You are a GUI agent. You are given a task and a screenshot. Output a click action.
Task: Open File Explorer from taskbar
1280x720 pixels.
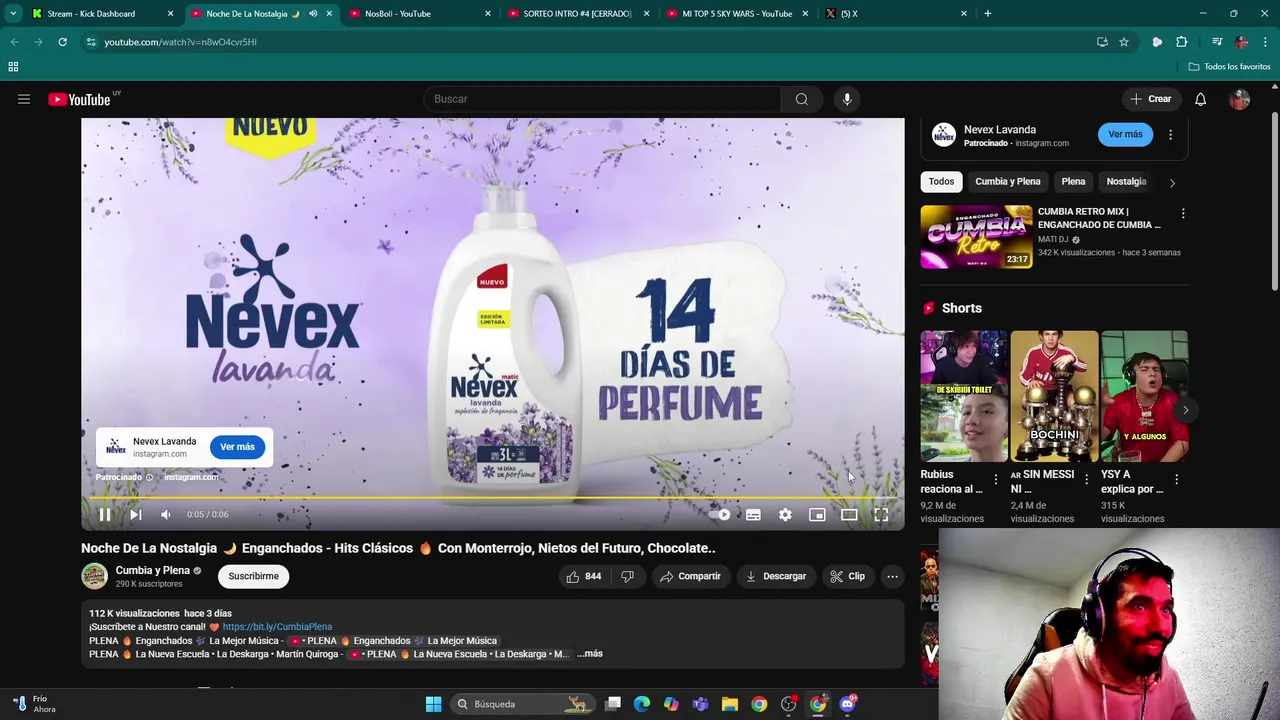tap(730, 704)
